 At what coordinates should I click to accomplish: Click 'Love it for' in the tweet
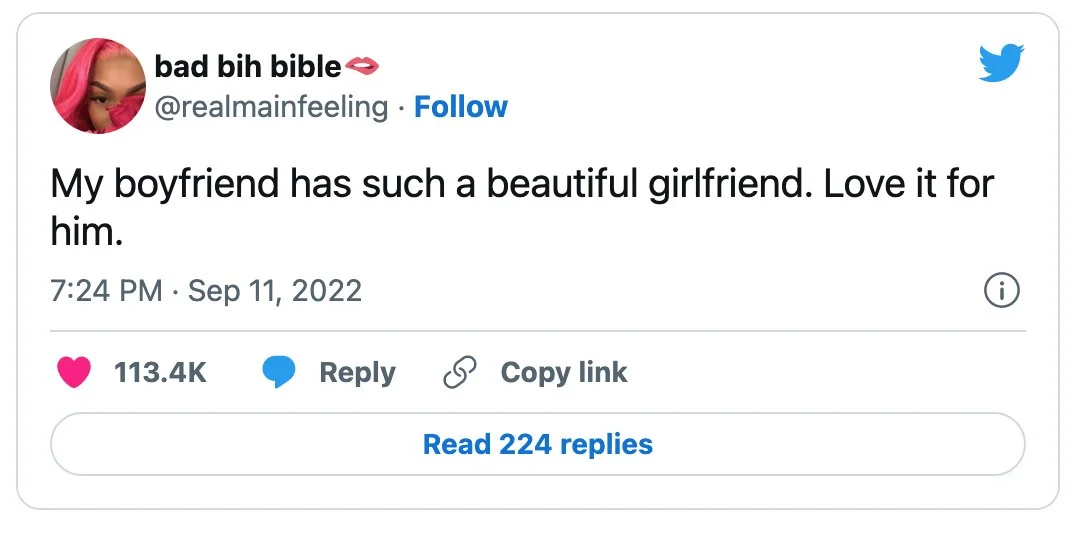point(908,185)
